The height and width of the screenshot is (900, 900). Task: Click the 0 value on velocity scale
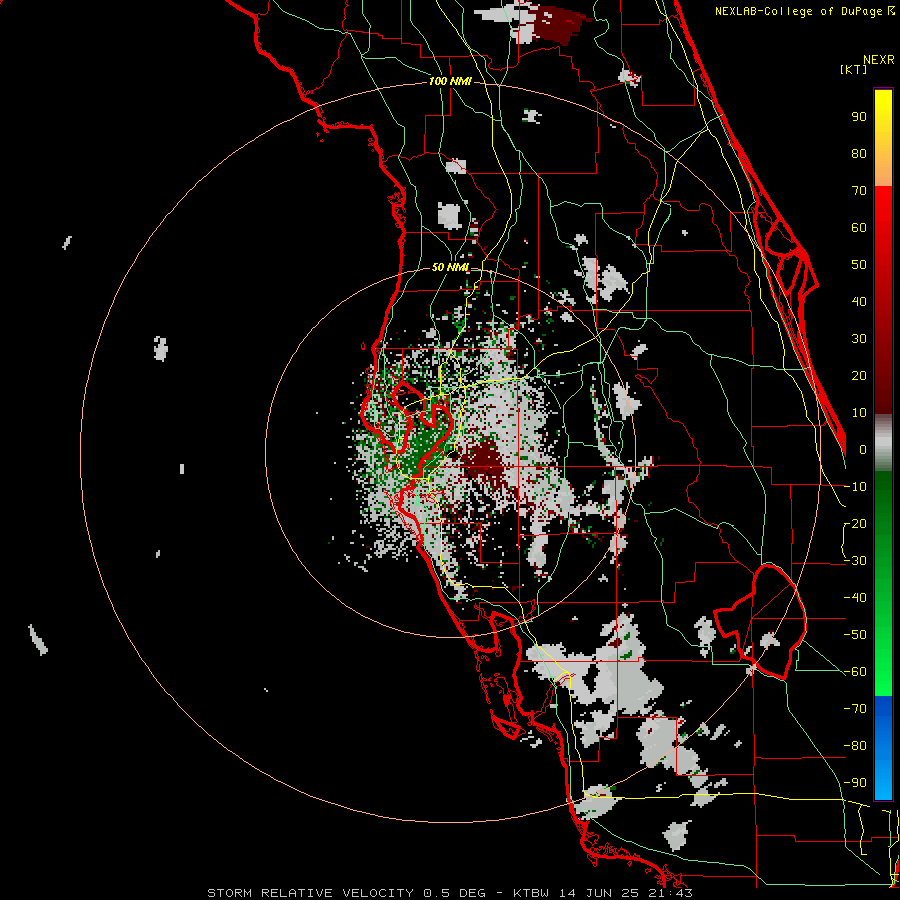pos(863,450)
